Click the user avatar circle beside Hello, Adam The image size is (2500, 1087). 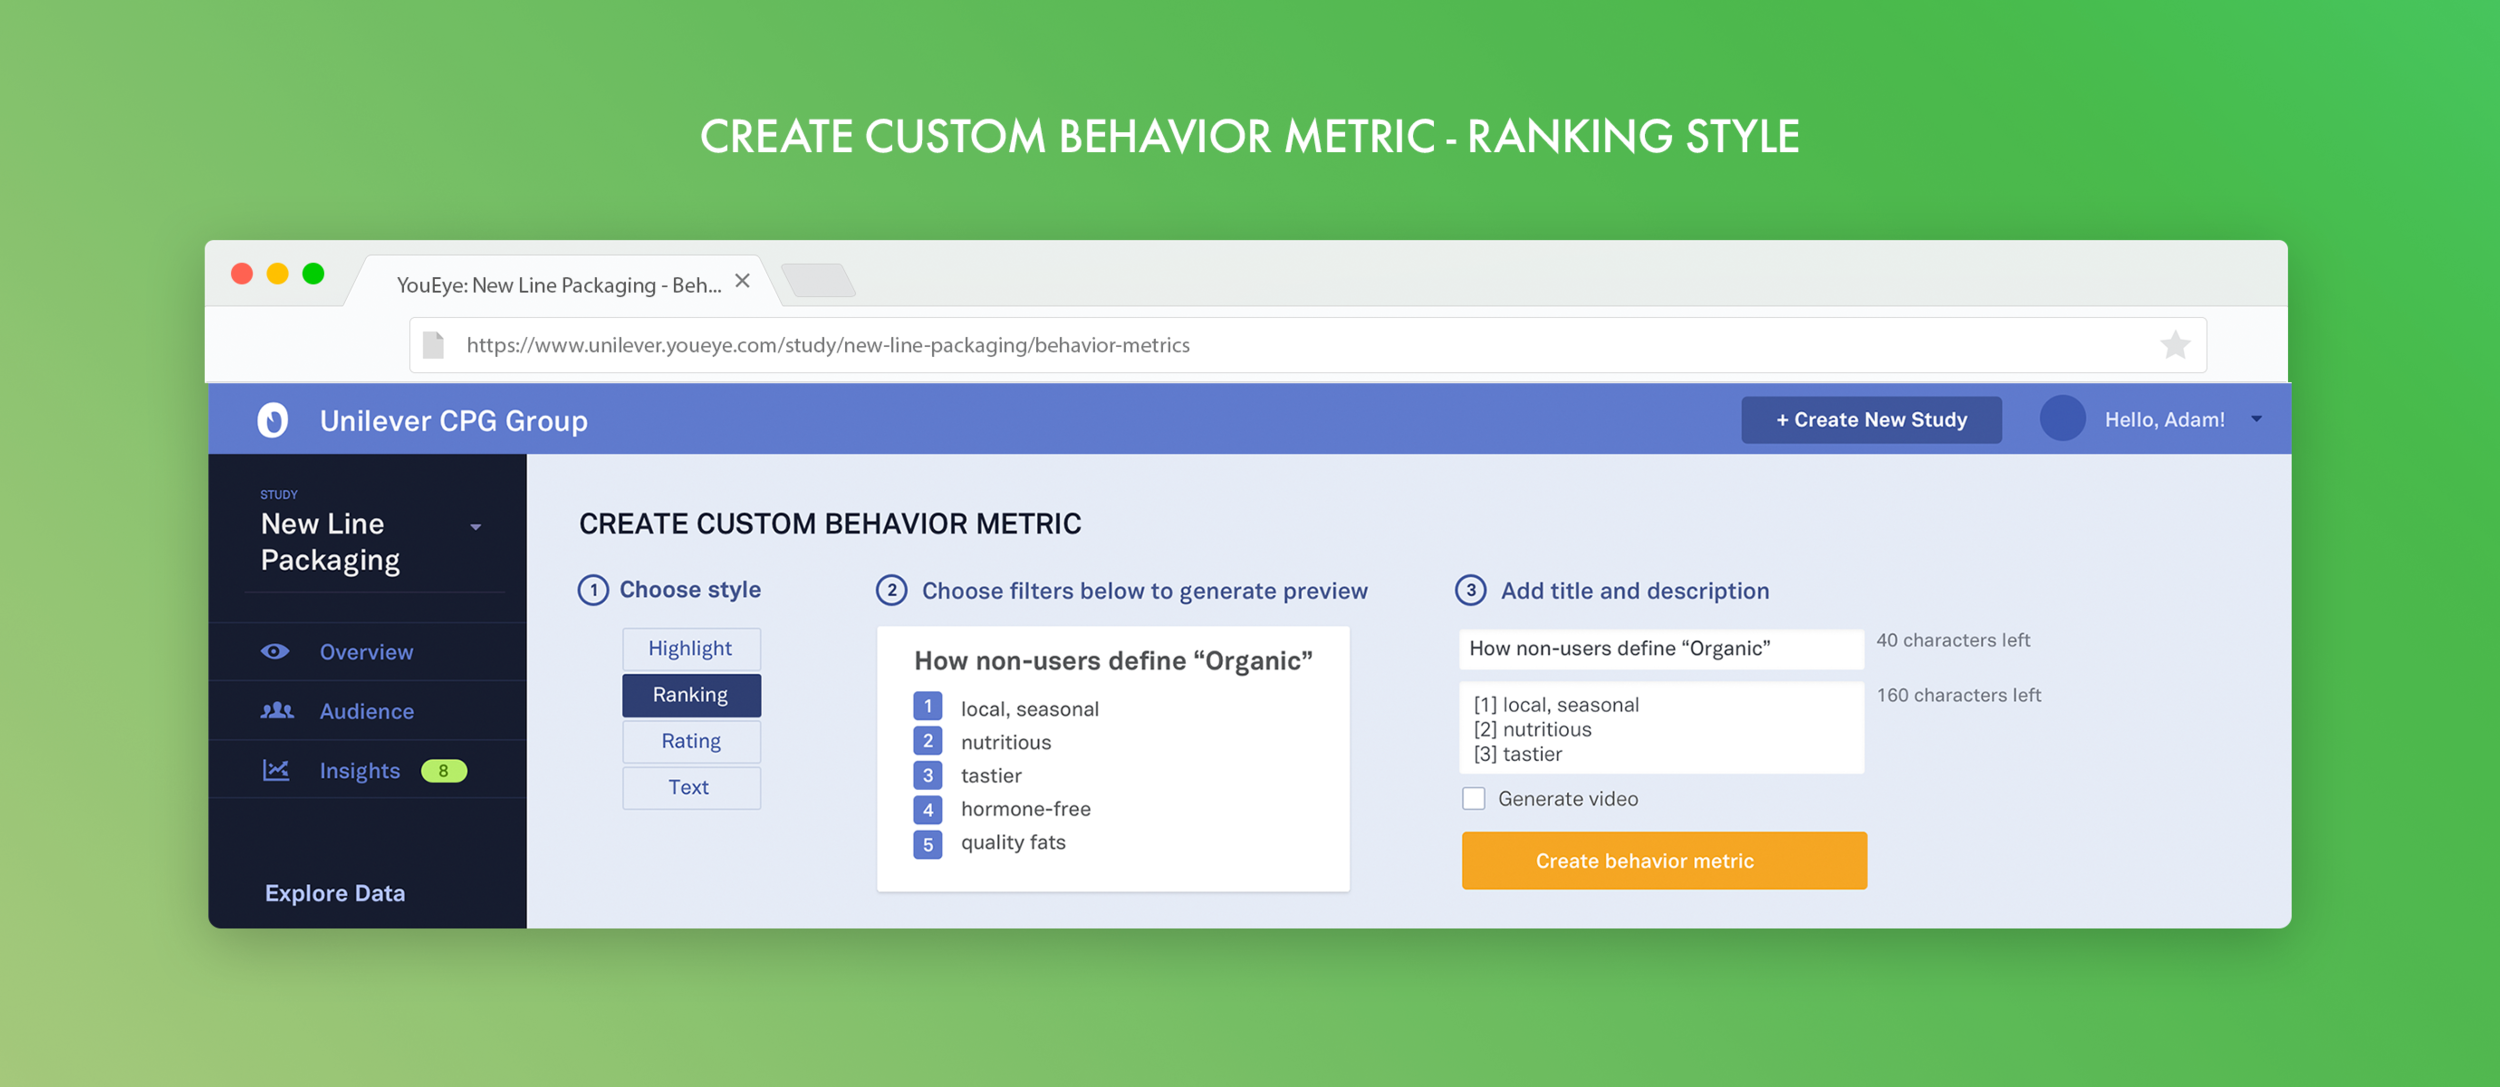pos(2062,419)
